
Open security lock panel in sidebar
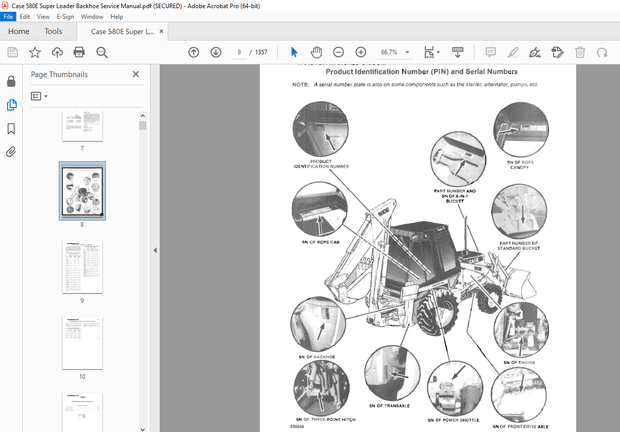tap(11, 81)
